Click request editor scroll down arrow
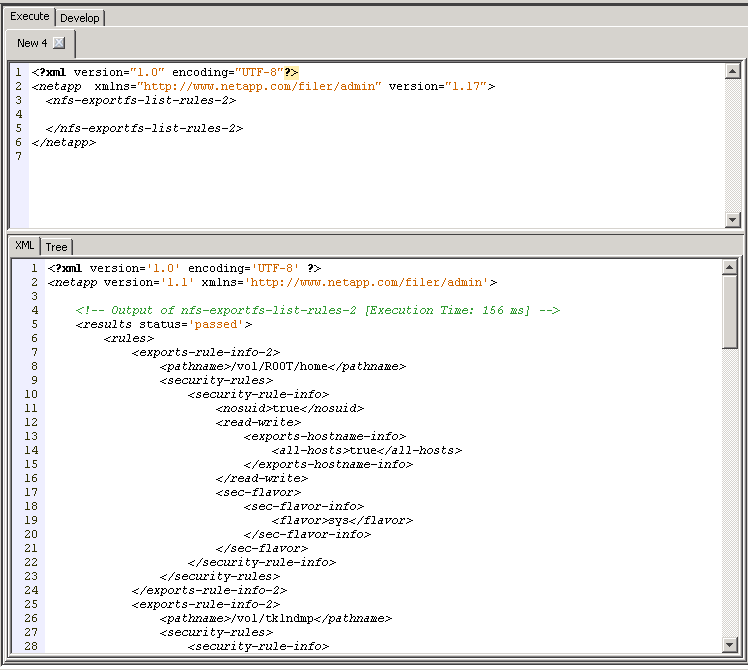This screenshot has width=748, height=670. (732, 220)
